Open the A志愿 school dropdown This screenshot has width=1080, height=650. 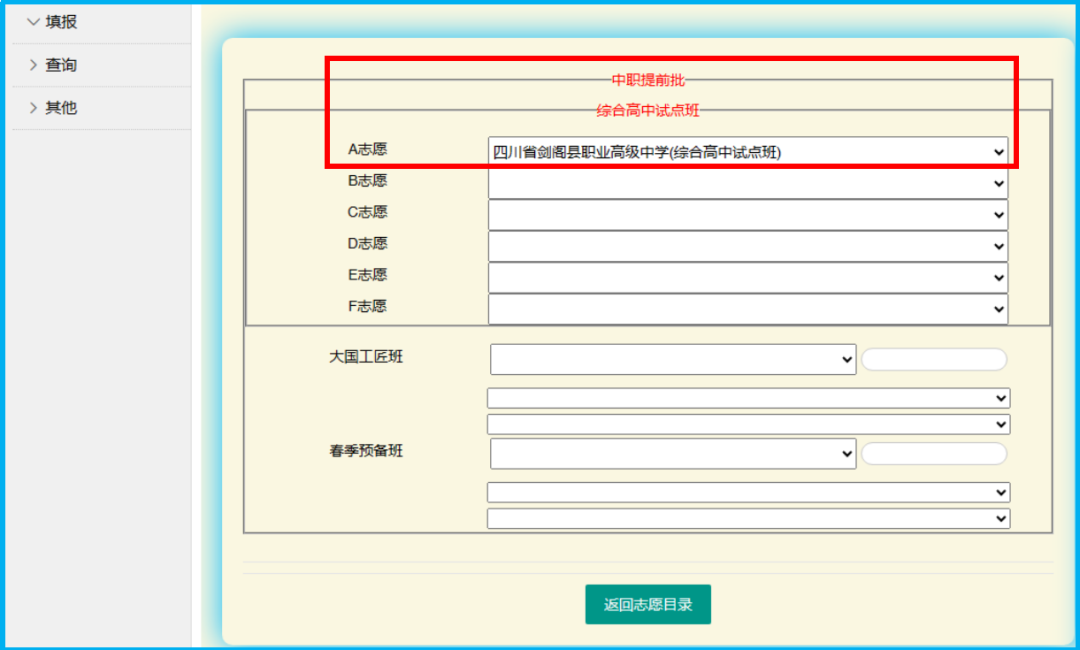click(747, 152)
